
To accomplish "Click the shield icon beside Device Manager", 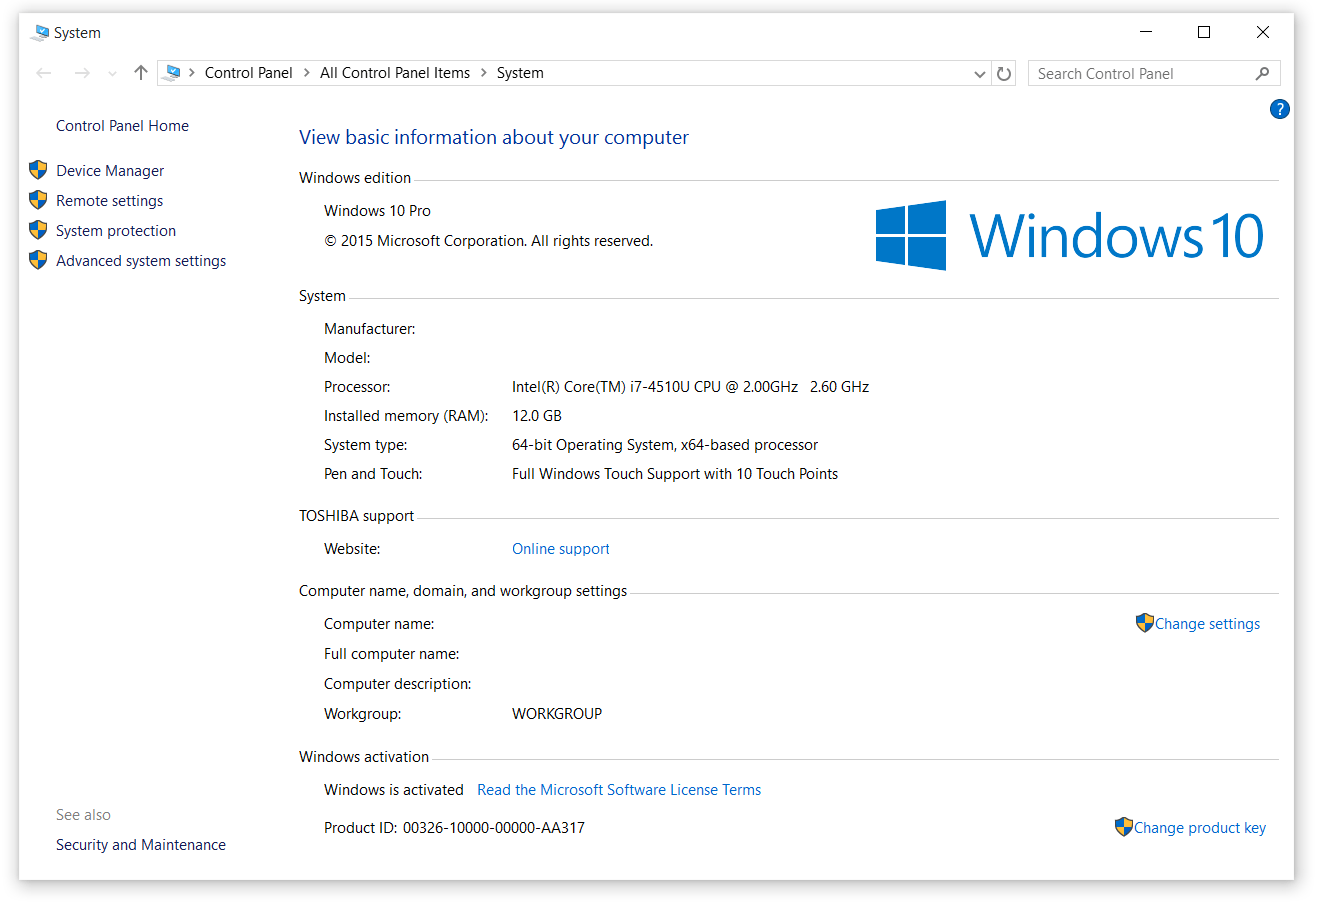I will 38,170.
